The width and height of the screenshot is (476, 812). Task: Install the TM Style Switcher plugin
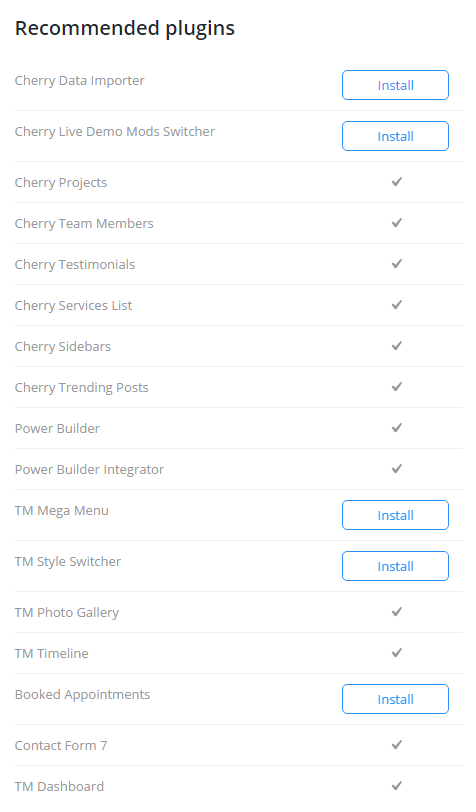(395, 566)
